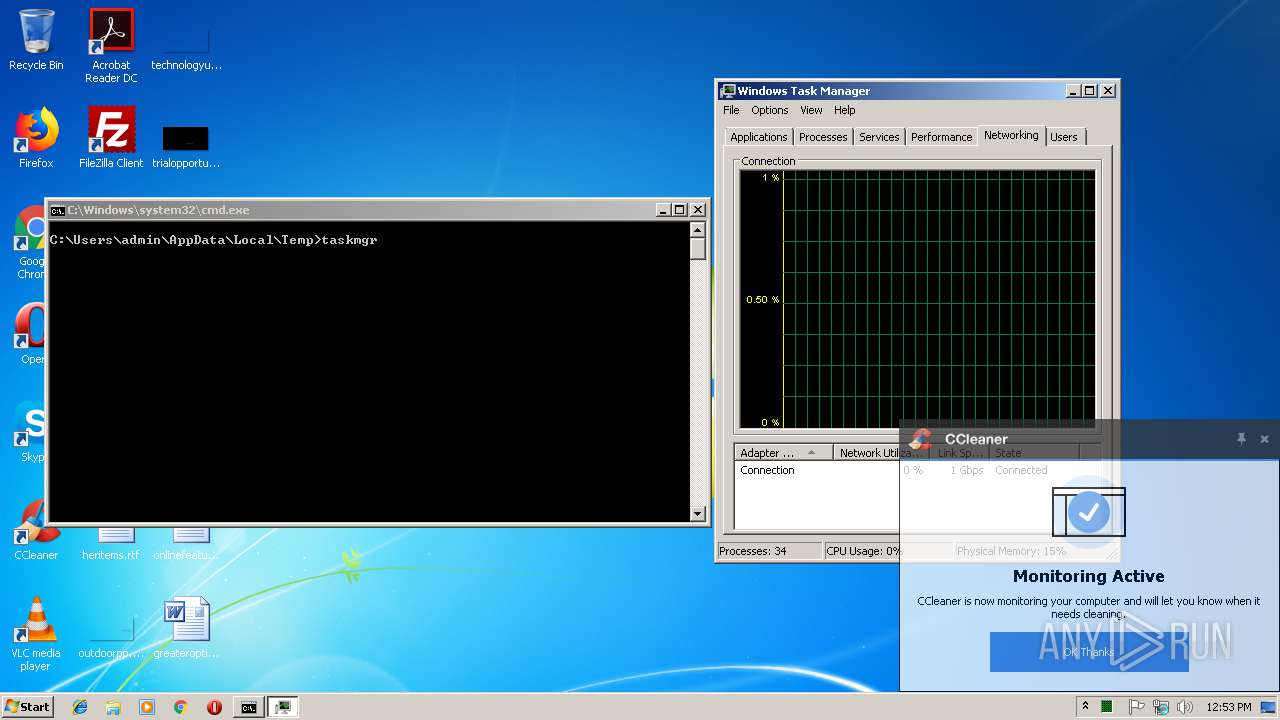The width and height of the screenshot is (1280, 720).
Task: Maximize the cmd.exe window
Action: tap(680, 210)
